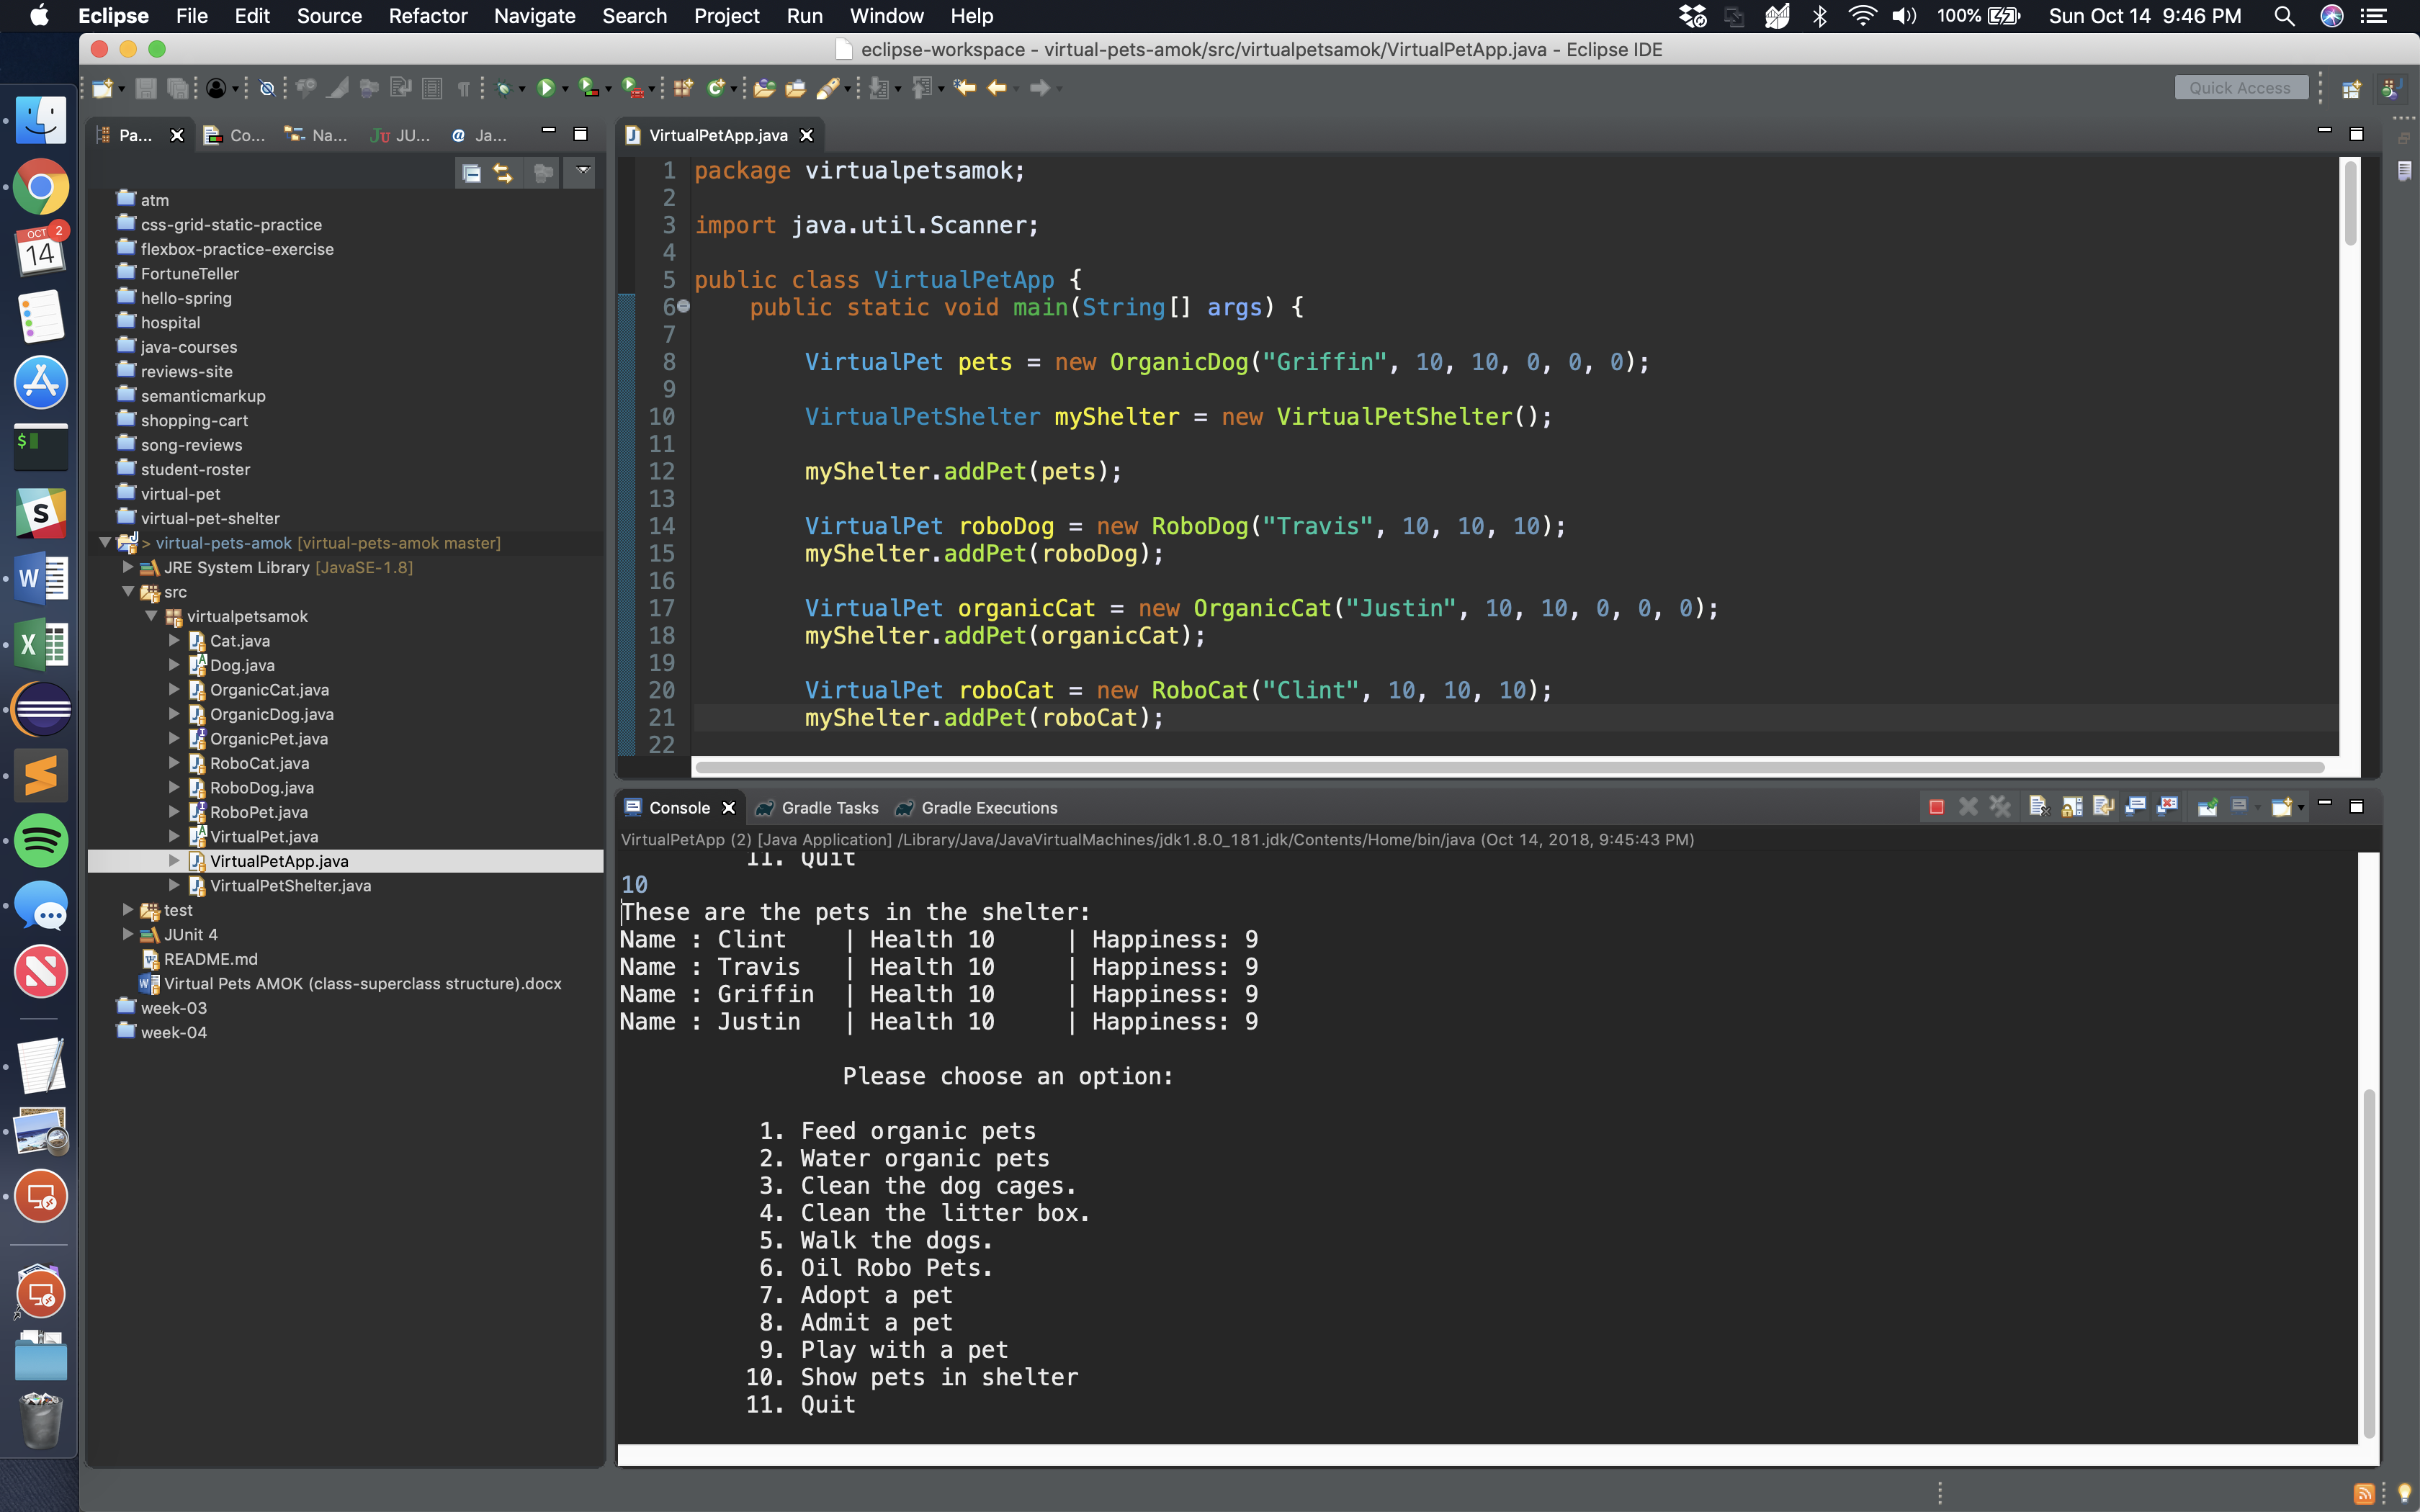Click the Open Task folder icon
Screen dimensions: 2420x1512
796,88
